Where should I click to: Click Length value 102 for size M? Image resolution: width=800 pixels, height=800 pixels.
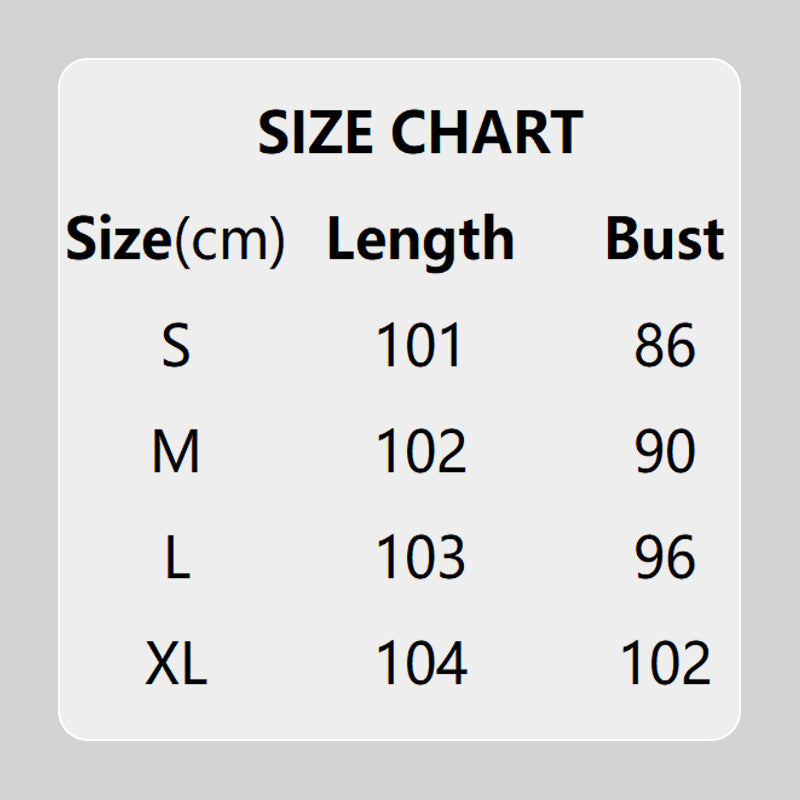421,452
